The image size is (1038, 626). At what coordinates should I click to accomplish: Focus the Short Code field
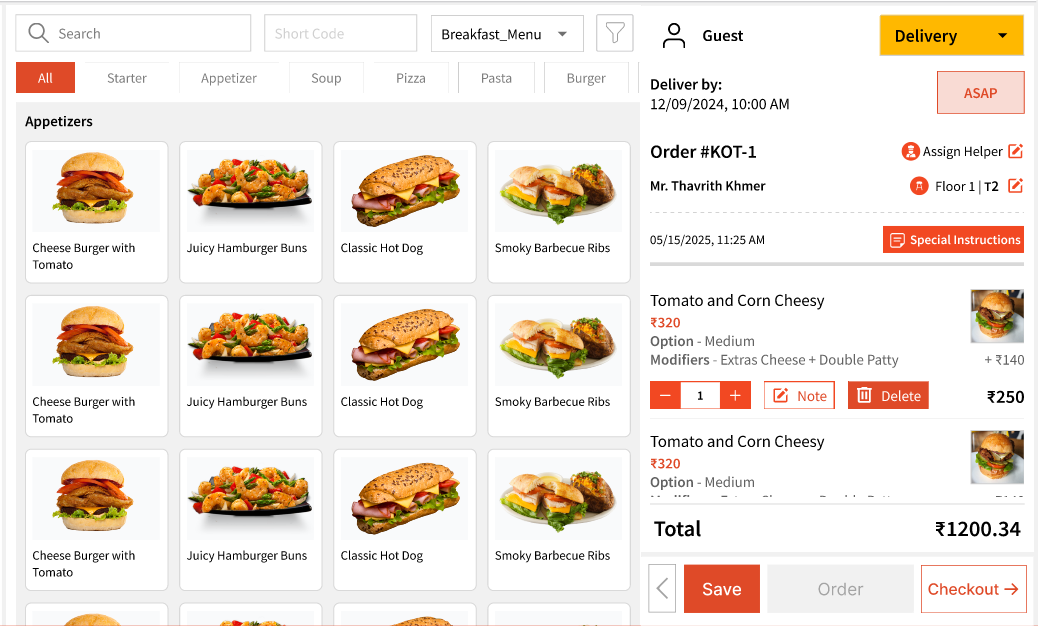tap(340, 33)
